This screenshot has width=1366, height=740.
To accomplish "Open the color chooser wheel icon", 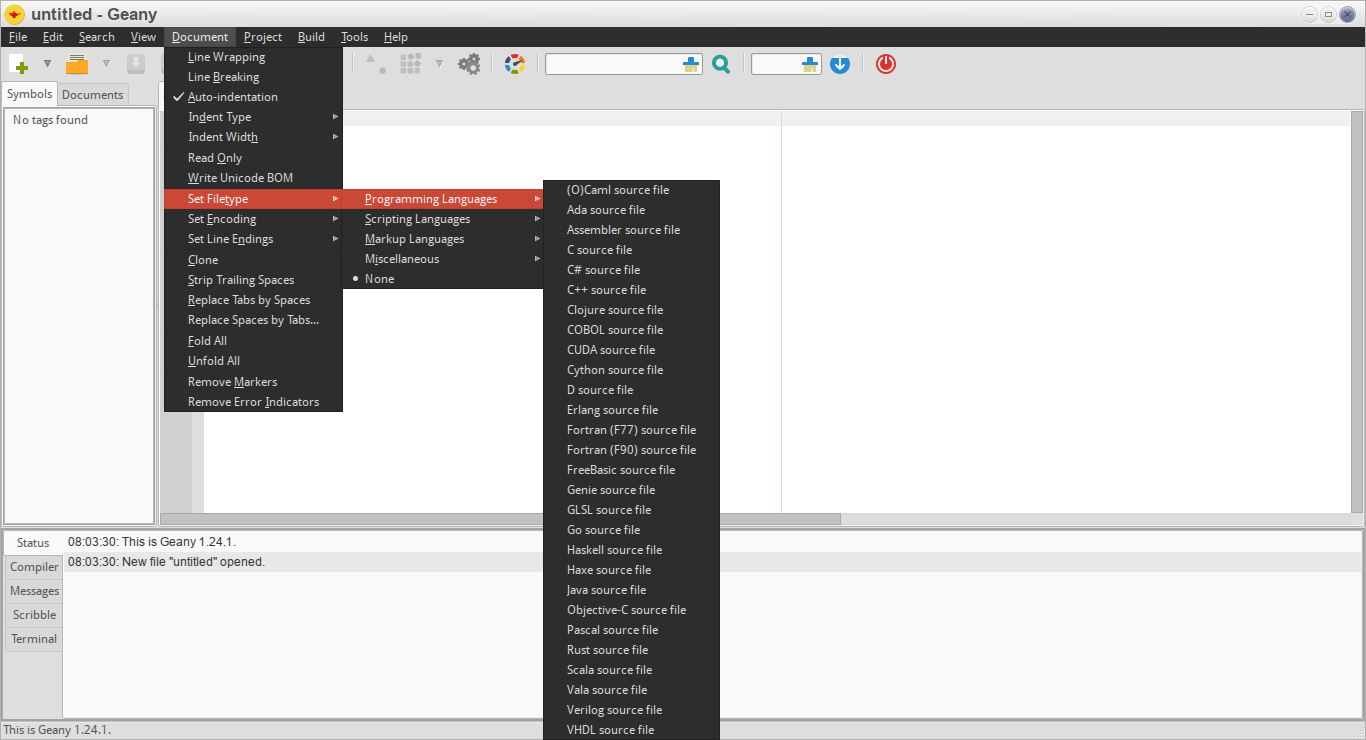I will [x=515, y=64].
